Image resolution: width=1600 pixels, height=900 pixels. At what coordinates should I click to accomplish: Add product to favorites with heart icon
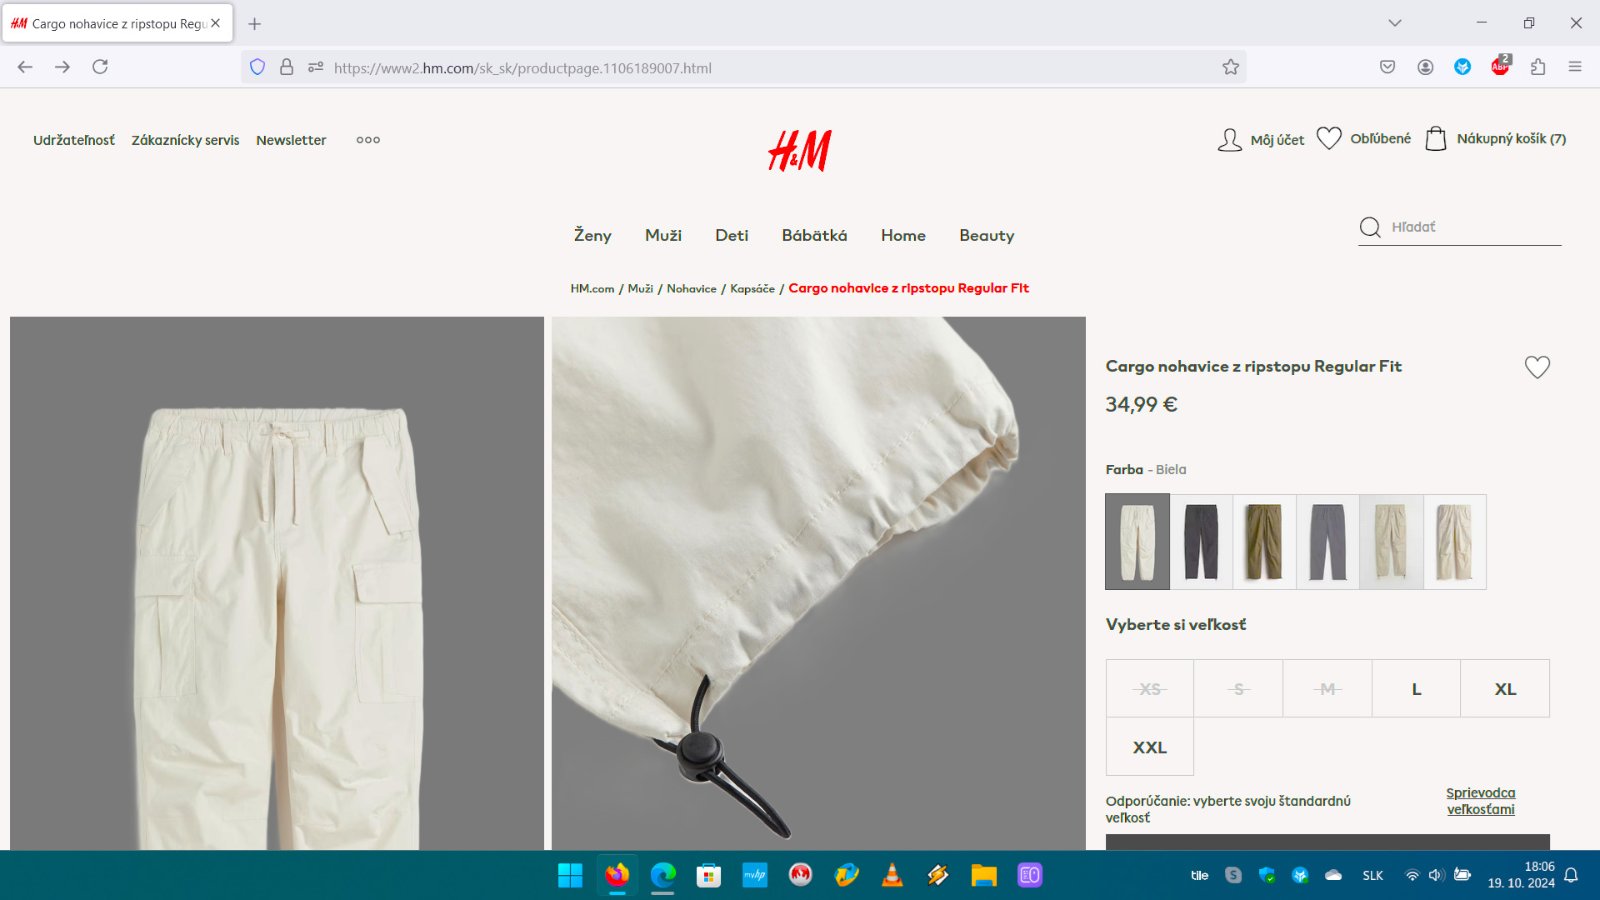[x=1537, y=367]
